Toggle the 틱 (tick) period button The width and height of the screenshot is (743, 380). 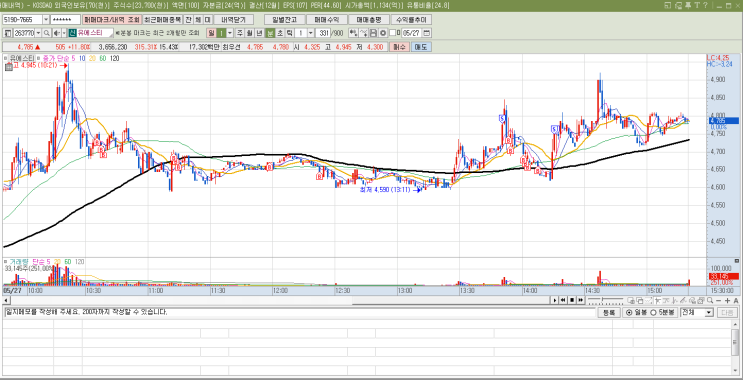pyautogui.click(x=289, y=33)
